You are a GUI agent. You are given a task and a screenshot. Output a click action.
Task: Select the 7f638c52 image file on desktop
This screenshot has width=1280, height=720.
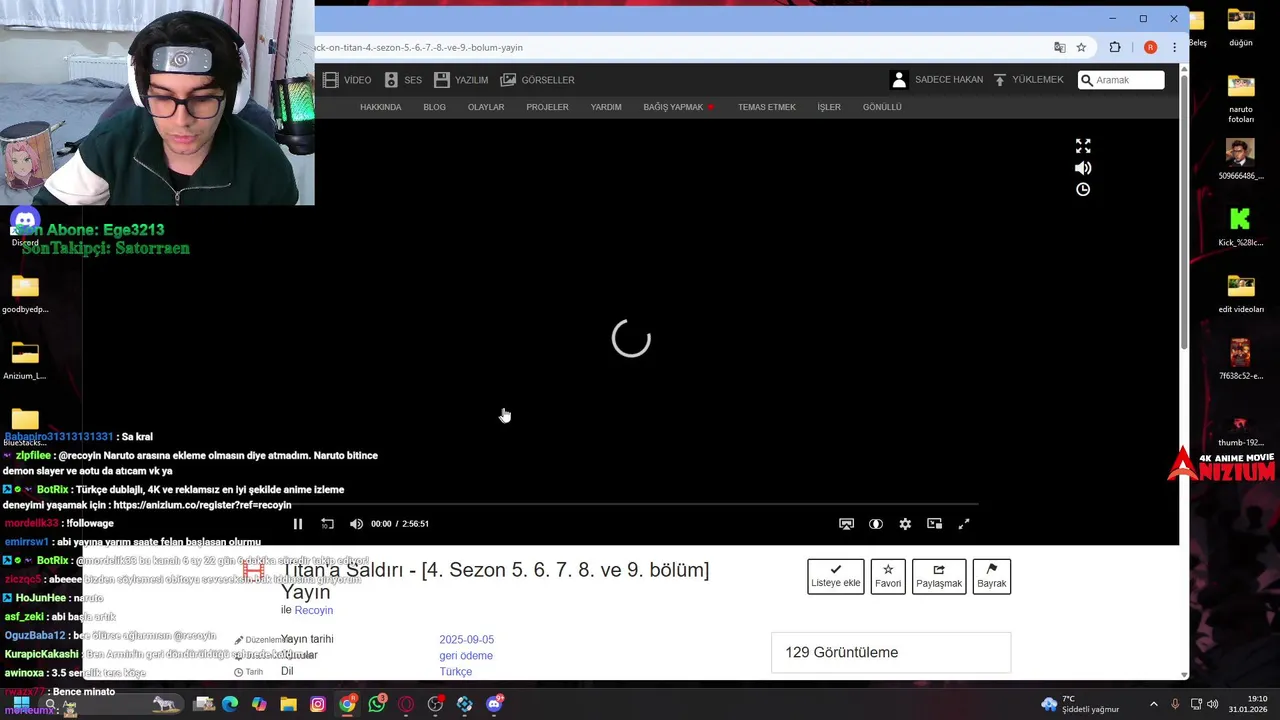(x=1241, y=360)
